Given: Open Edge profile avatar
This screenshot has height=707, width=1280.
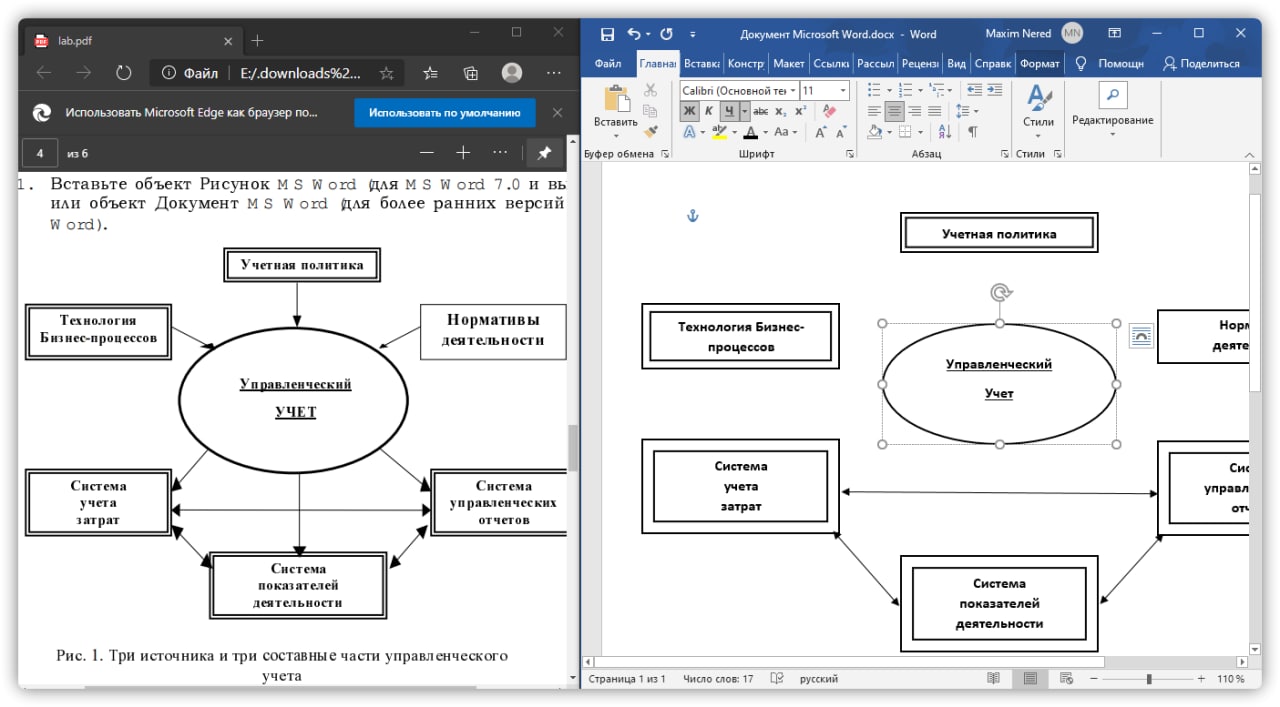Looking at the screenshot, I should click(x=512, y=73).
